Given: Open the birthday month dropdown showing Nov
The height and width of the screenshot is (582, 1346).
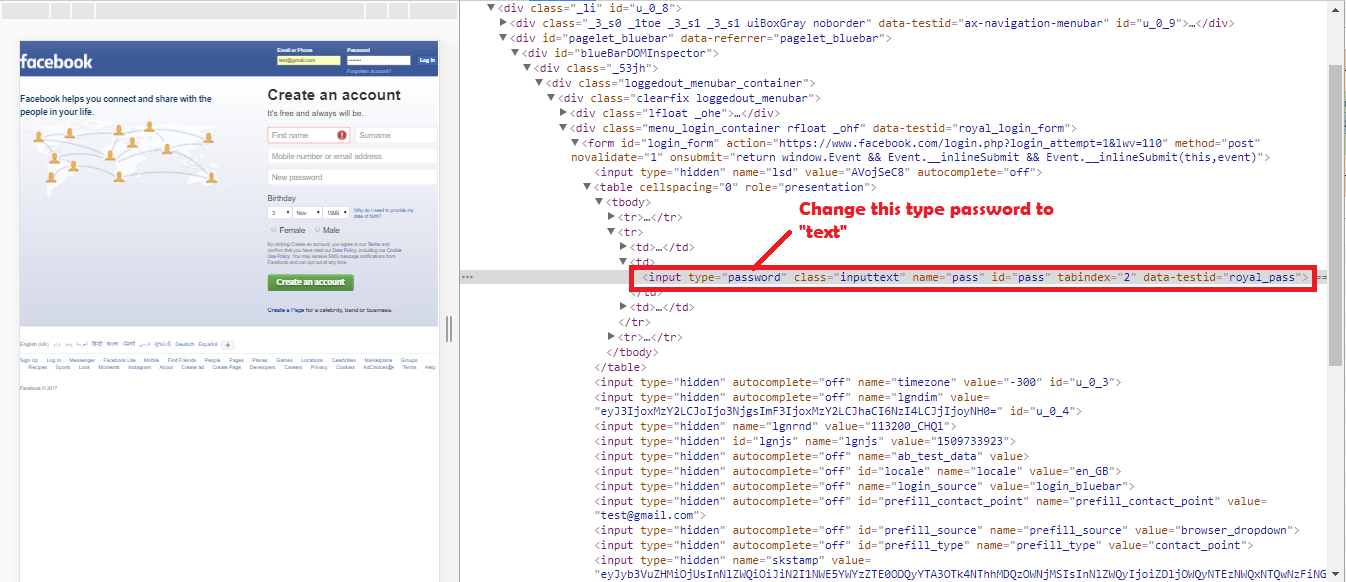Looking at the screenshot, I should coord(306,212).
